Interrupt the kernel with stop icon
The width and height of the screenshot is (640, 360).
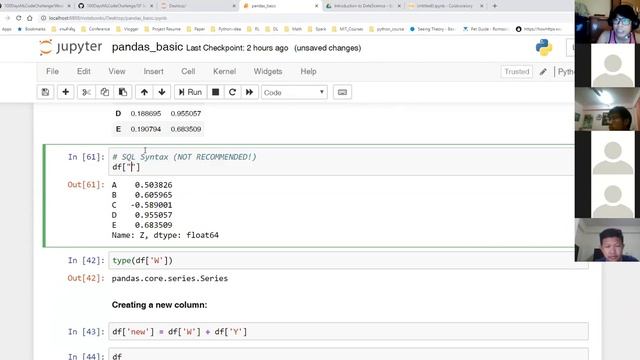pyautogui.click(x=216, y=92)
